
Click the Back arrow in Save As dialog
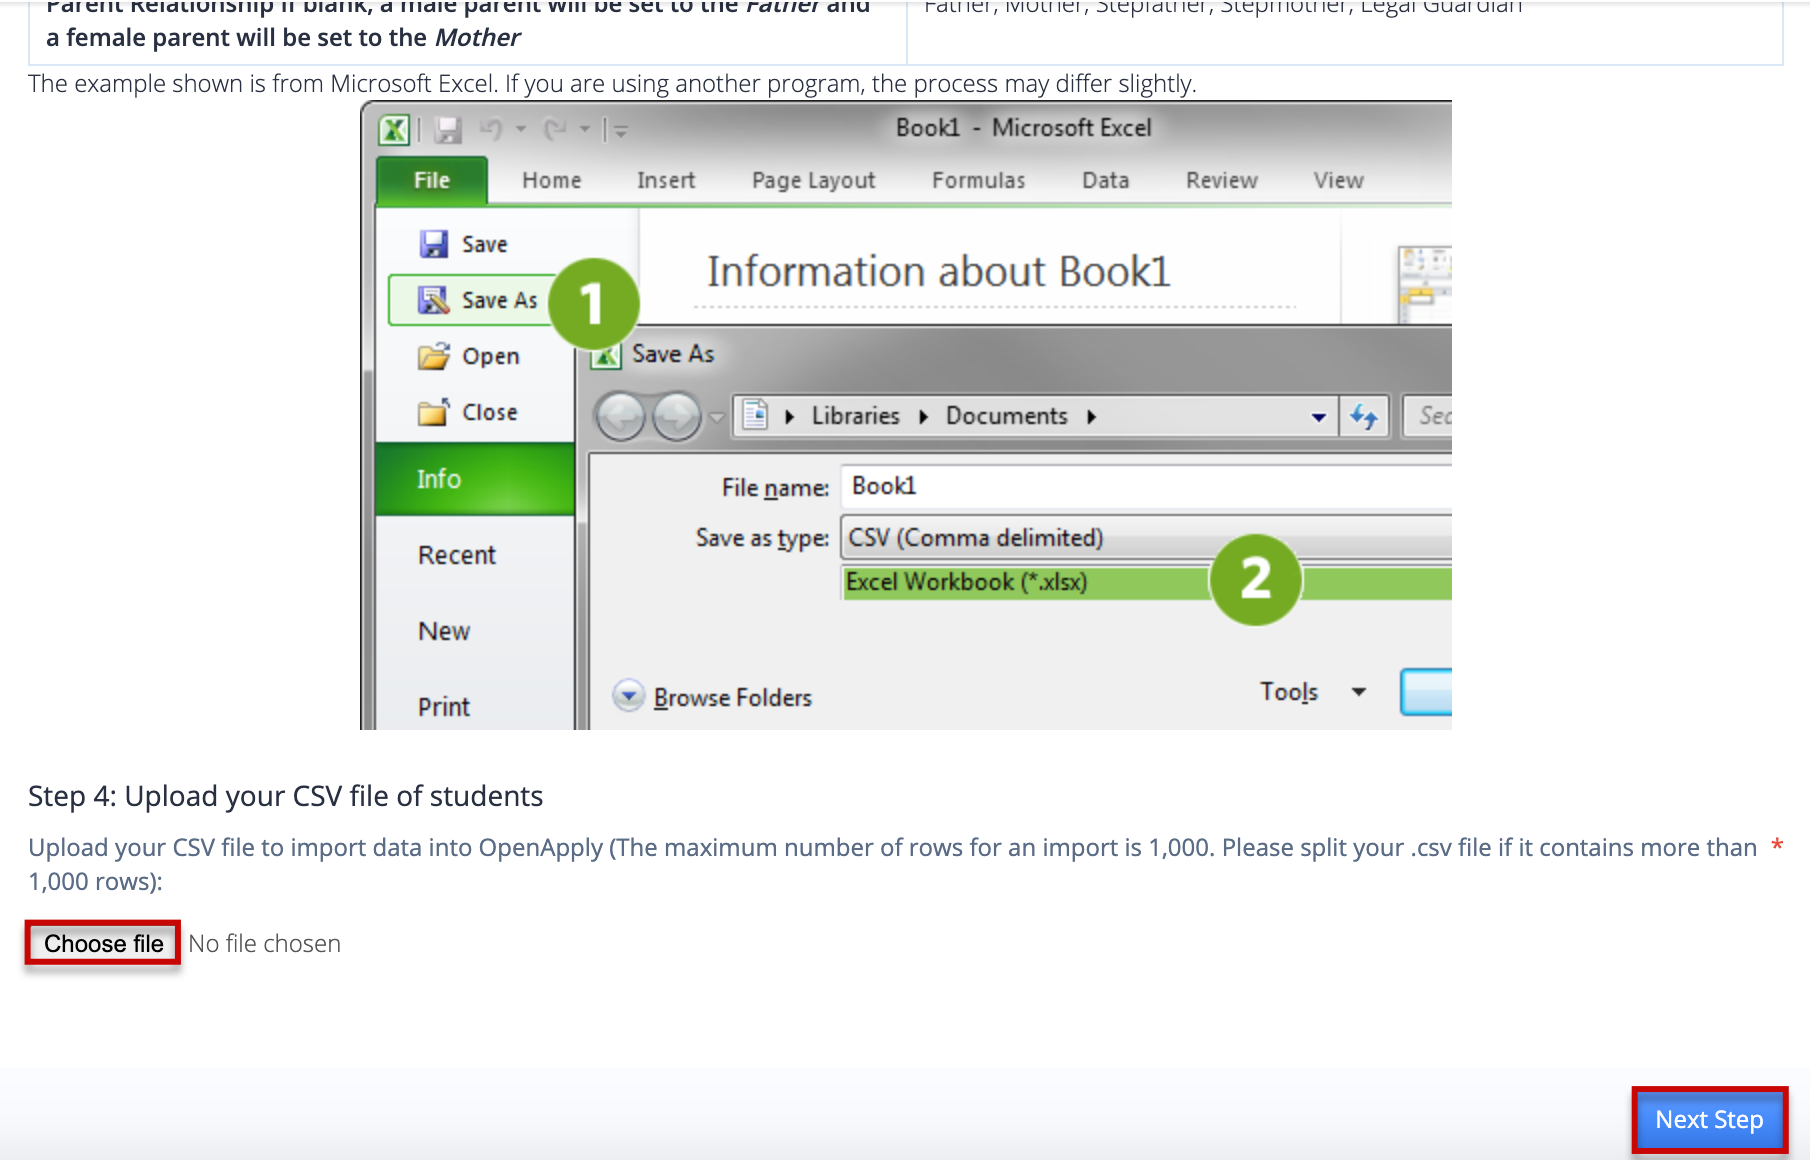coord(622,416)
